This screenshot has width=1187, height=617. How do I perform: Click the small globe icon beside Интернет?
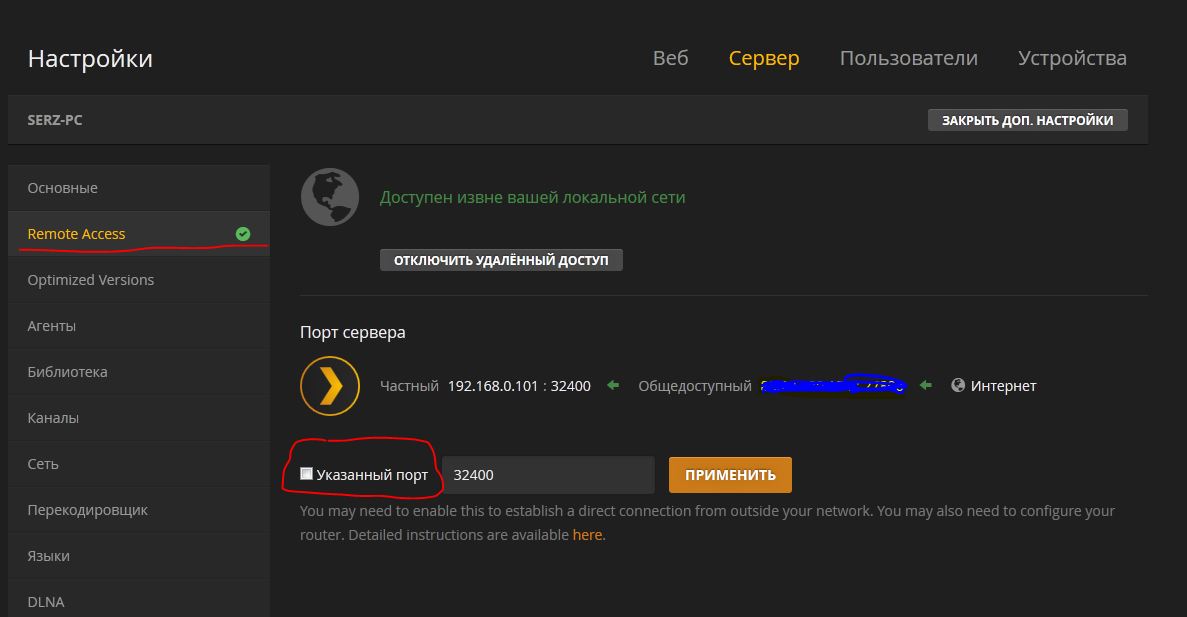(958, 386)
